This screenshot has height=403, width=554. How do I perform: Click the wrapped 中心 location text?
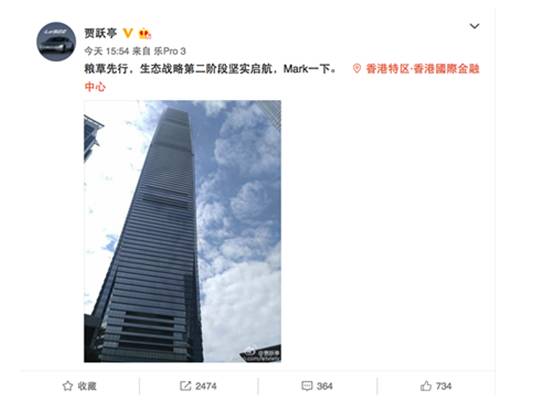click(x=95, y=87)
